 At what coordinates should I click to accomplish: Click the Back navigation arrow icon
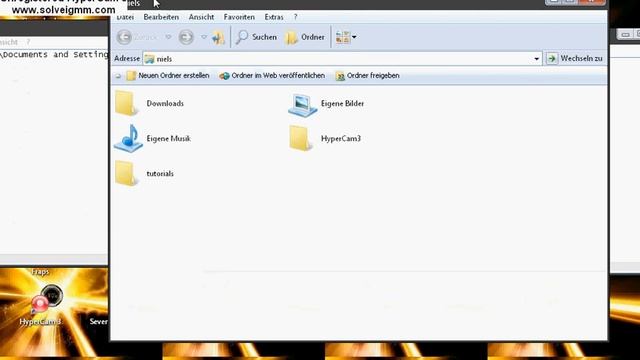pos(124,37)
